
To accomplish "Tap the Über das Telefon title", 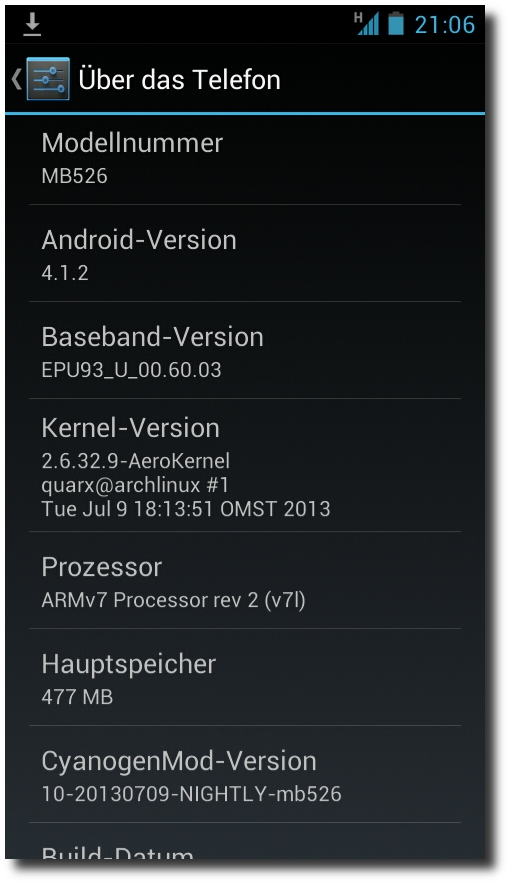I will [x=180, y=79].
